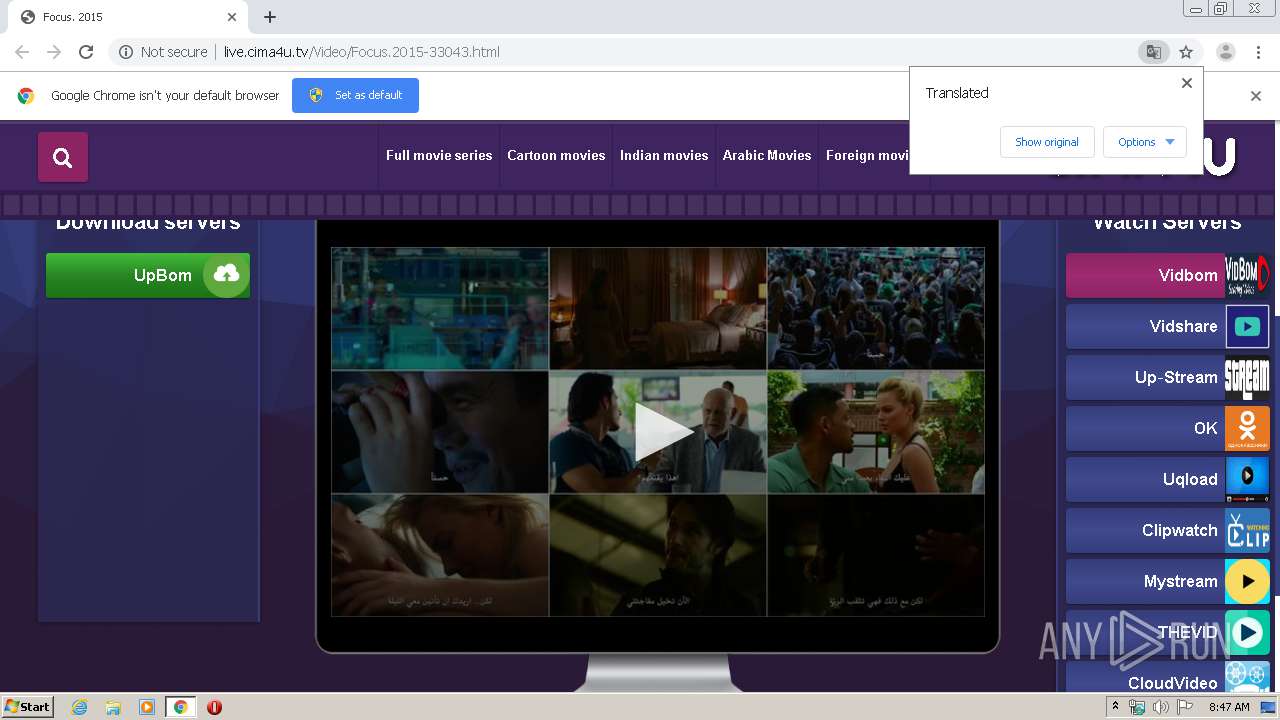Go back to the previous page
Image resolution: width=1280 pixels, height=720 pixels.
click(22, 52)
